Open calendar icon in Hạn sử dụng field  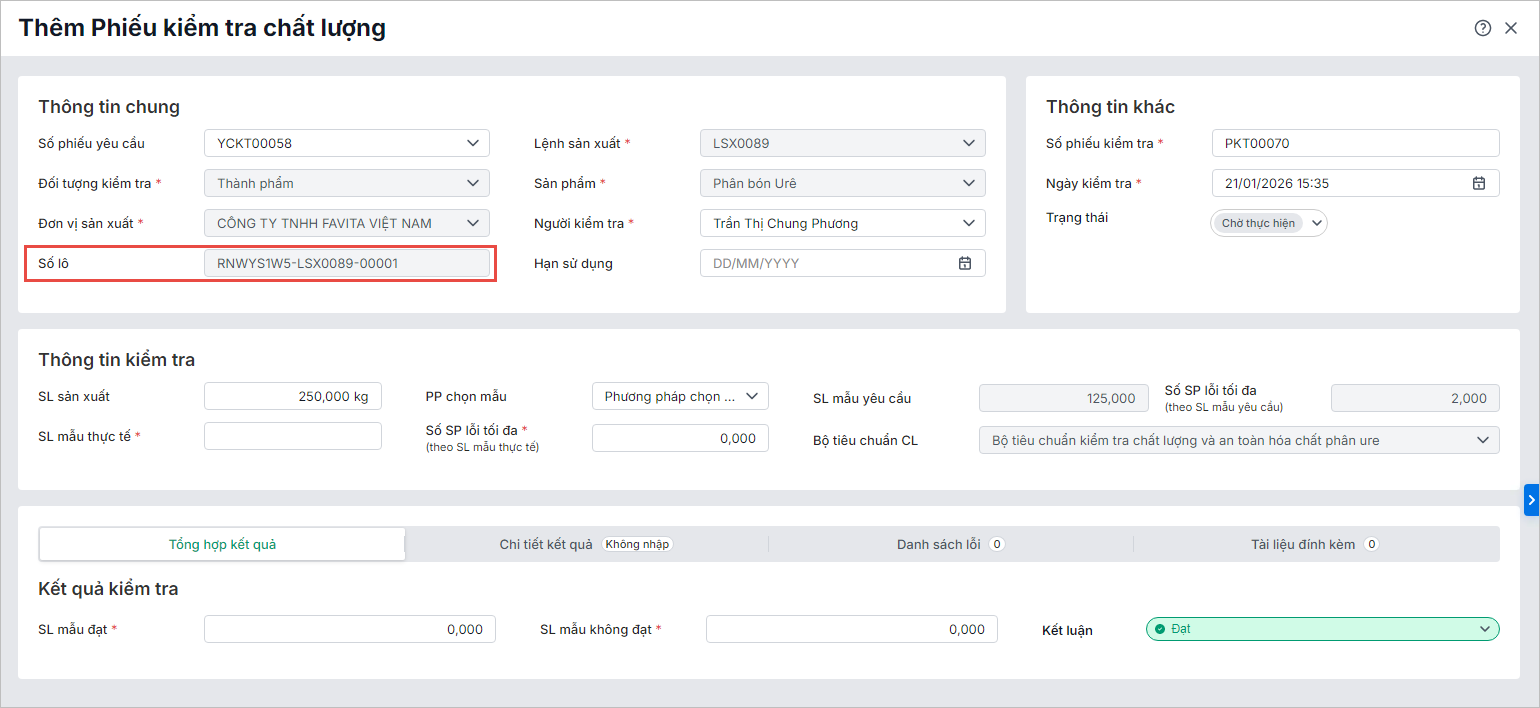tap(965, 263)
